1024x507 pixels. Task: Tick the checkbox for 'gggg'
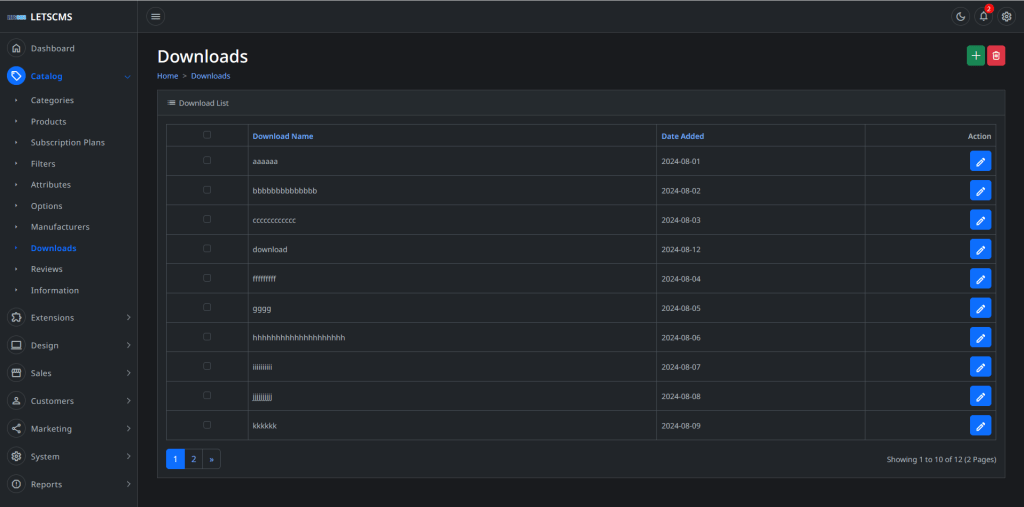click(207, 307)
